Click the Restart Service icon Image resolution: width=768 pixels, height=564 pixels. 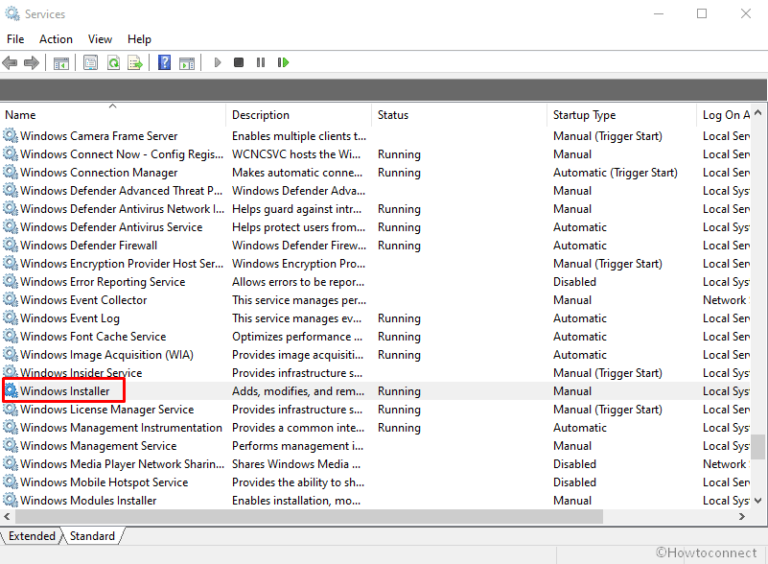[283, 63]
